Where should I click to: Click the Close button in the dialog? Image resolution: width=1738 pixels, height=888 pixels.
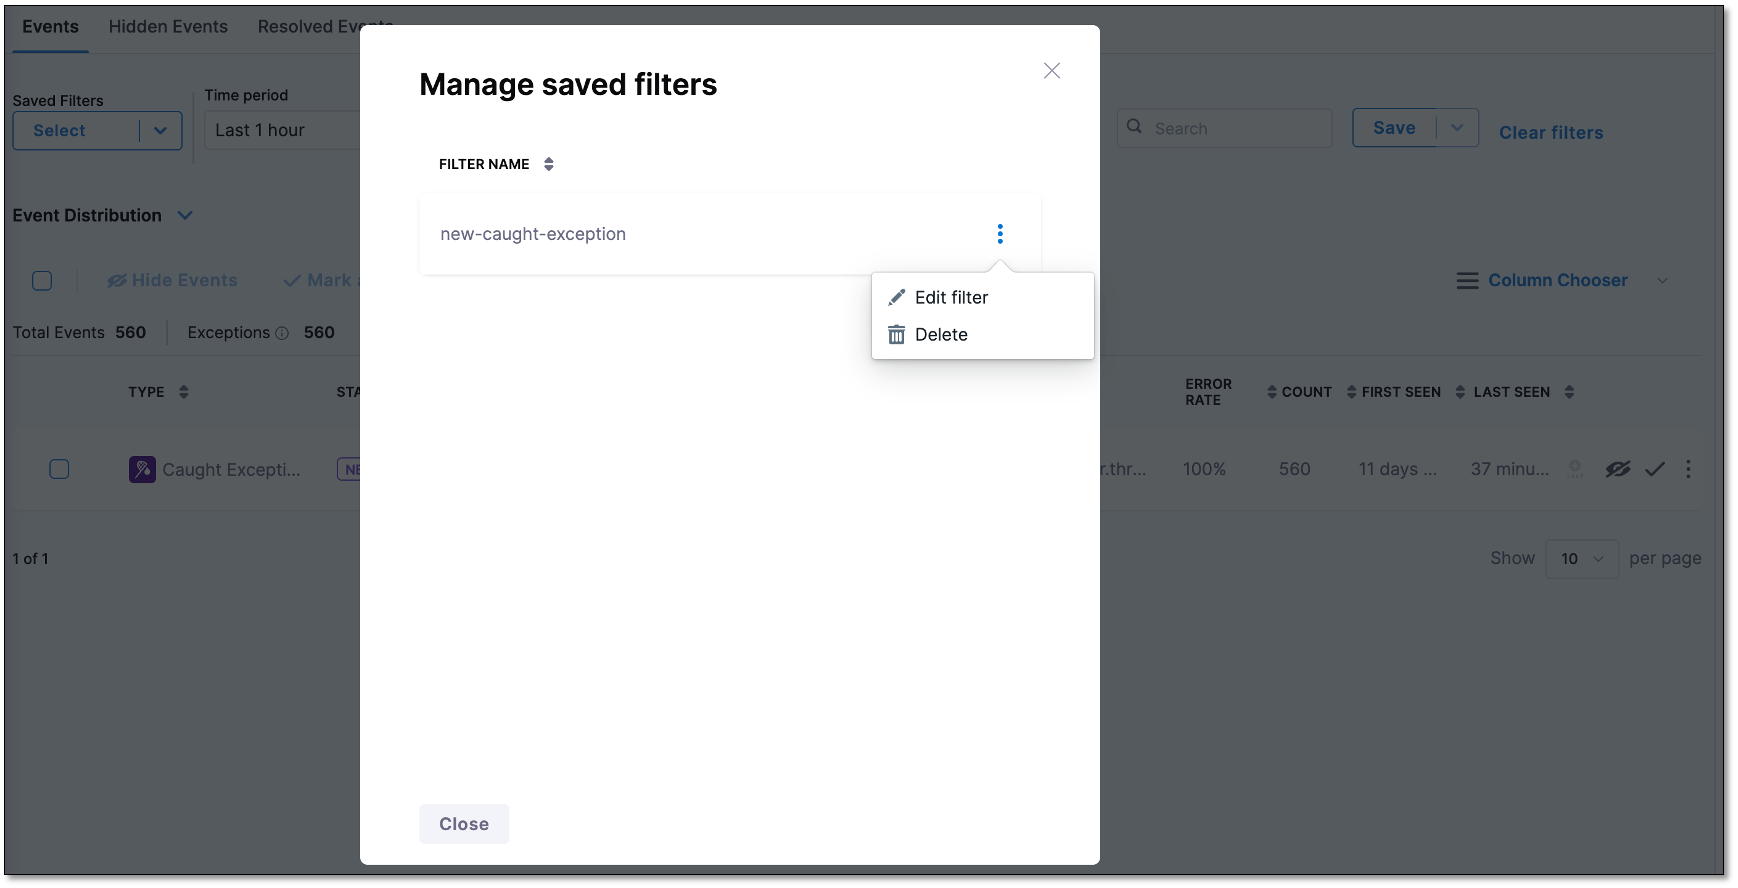pyautogui.click(x=464, y=824)
